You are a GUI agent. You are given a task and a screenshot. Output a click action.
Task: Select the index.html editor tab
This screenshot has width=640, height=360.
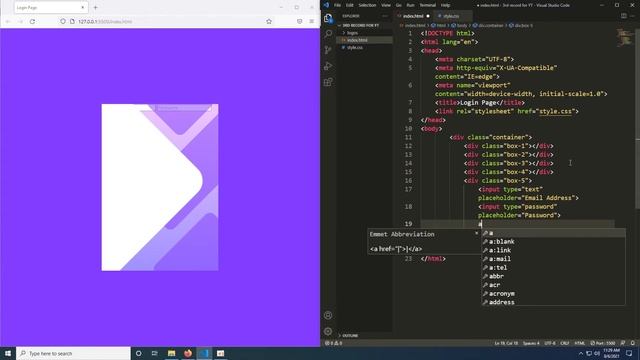[x=413, y=16]
